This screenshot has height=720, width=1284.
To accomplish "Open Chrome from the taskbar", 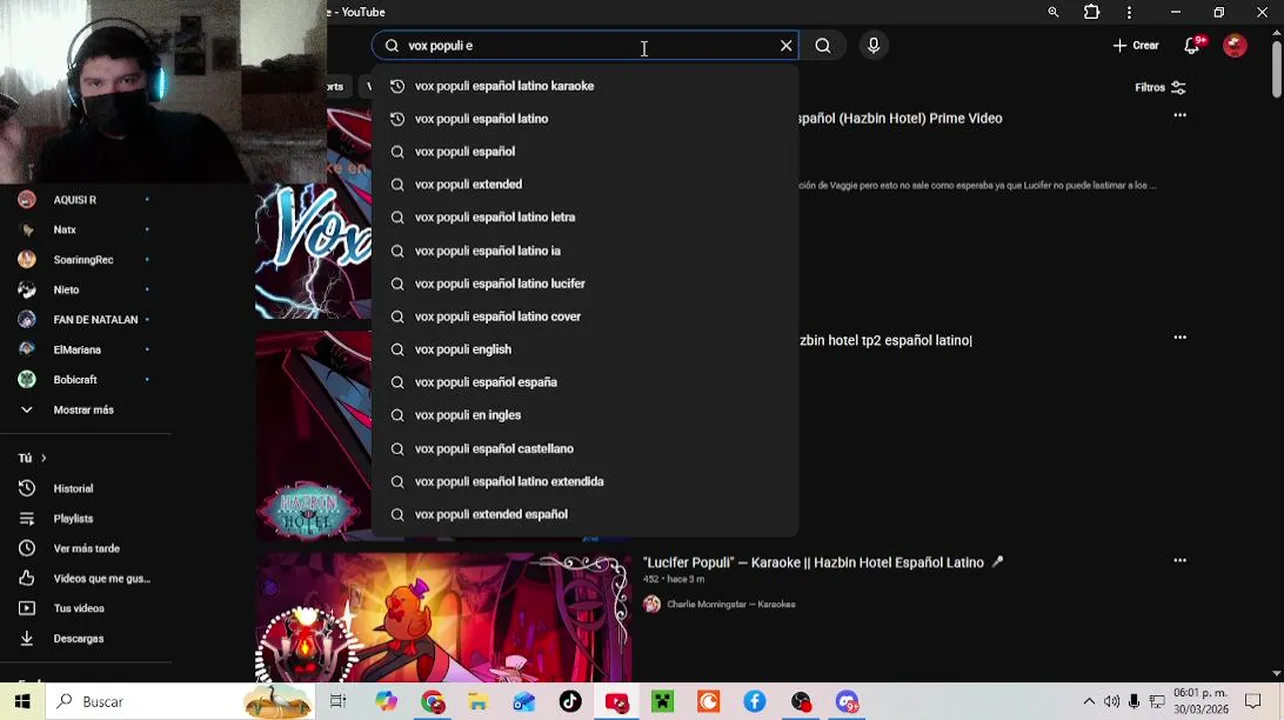I will 433,702.
